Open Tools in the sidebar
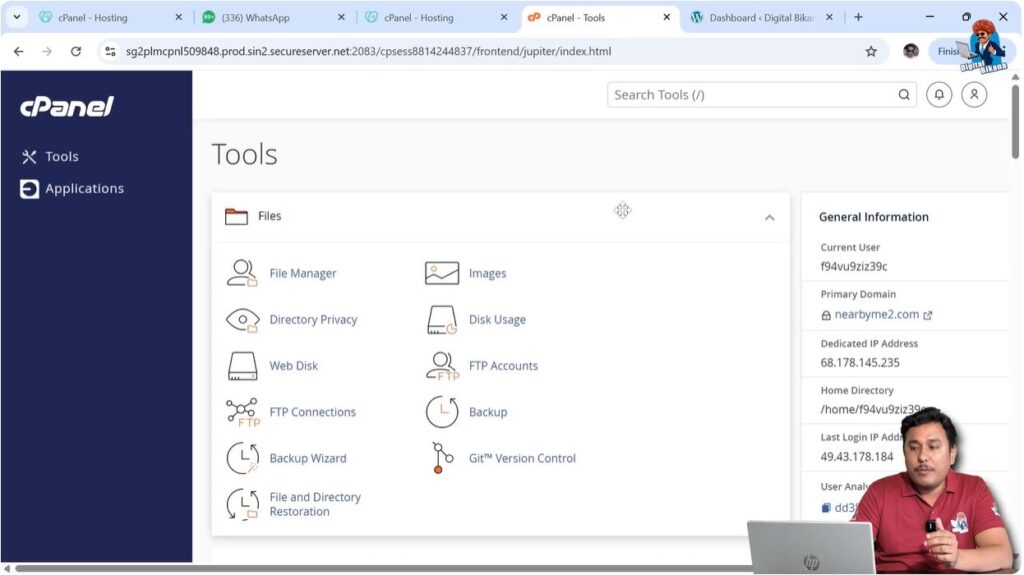The height and width of the screenshot is (575, 1024). 61,157
